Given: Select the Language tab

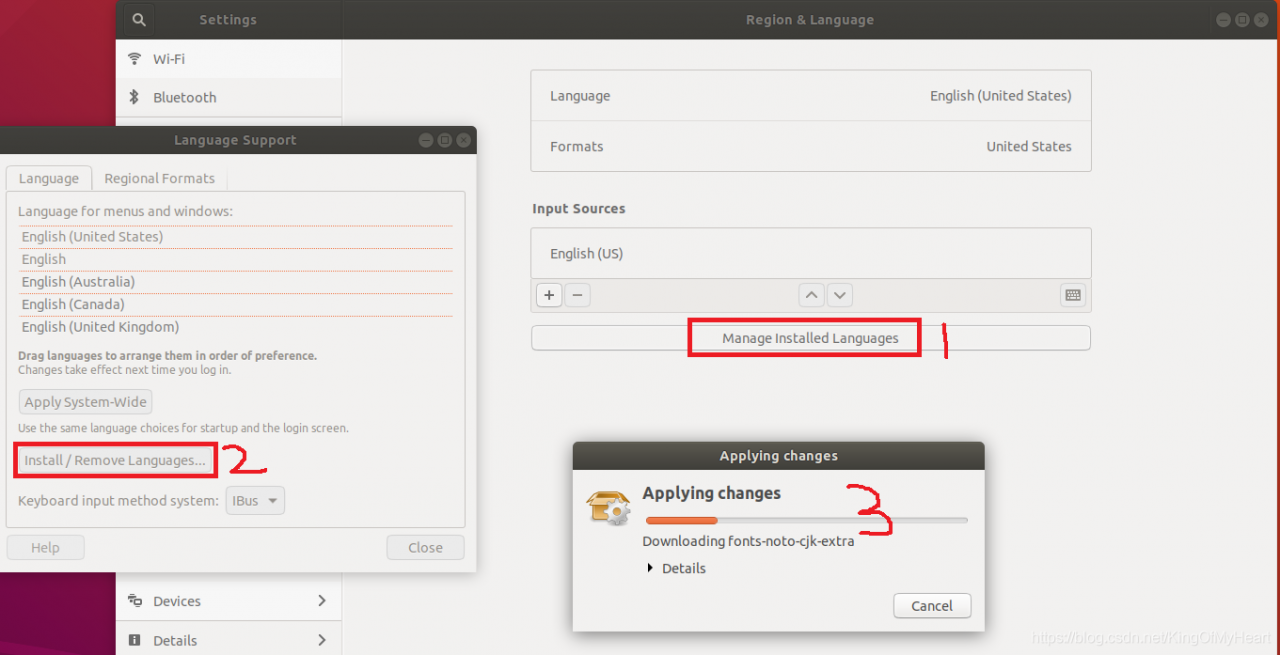Looking at the screenshot, I should [48, 178].
